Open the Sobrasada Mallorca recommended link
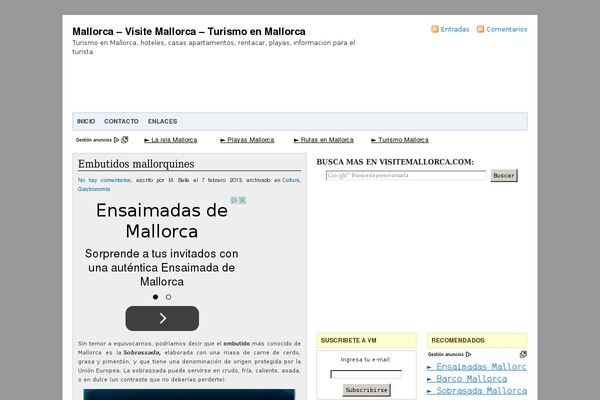Screen dimensions: 600x400 (477, 391)
